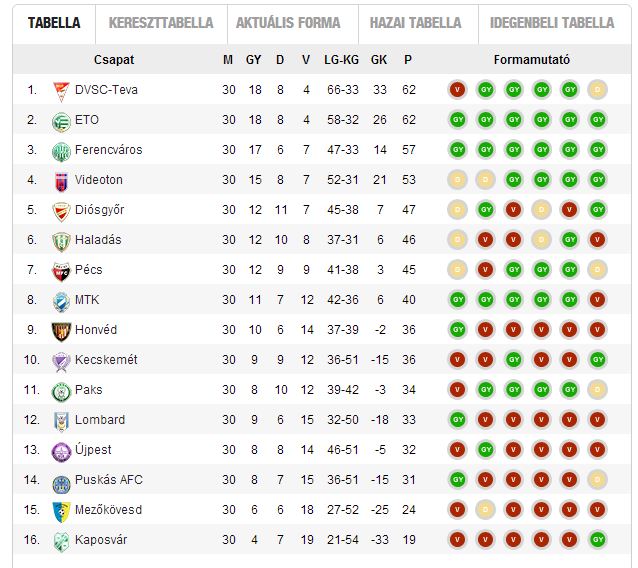Click the Pécs MFC club logo

click(61, 272)
